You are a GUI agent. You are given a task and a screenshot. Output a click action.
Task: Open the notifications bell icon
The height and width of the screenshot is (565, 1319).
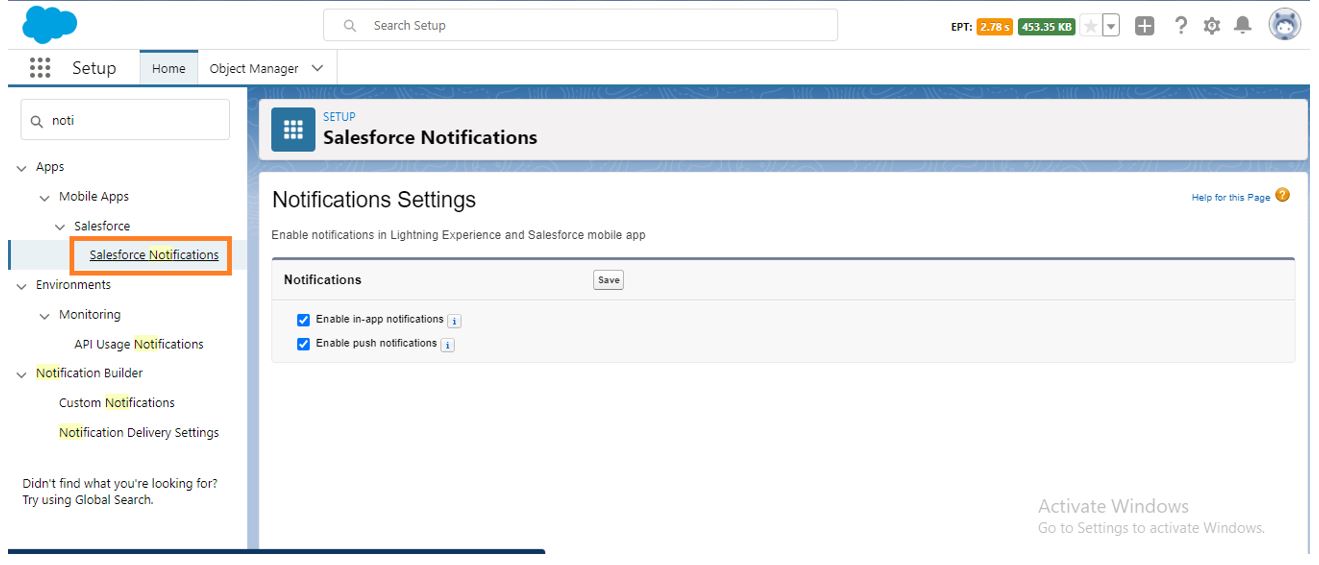click(x=1243, y=26)
